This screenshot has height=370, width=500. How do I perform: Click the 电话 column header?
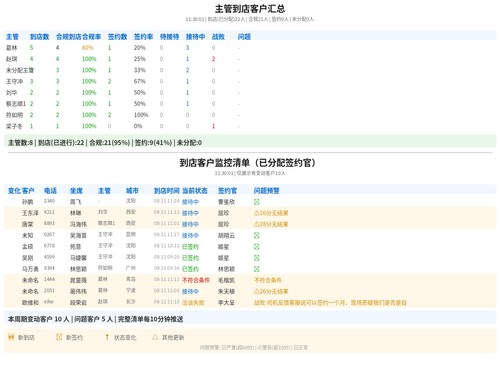(x=50, y=191)
